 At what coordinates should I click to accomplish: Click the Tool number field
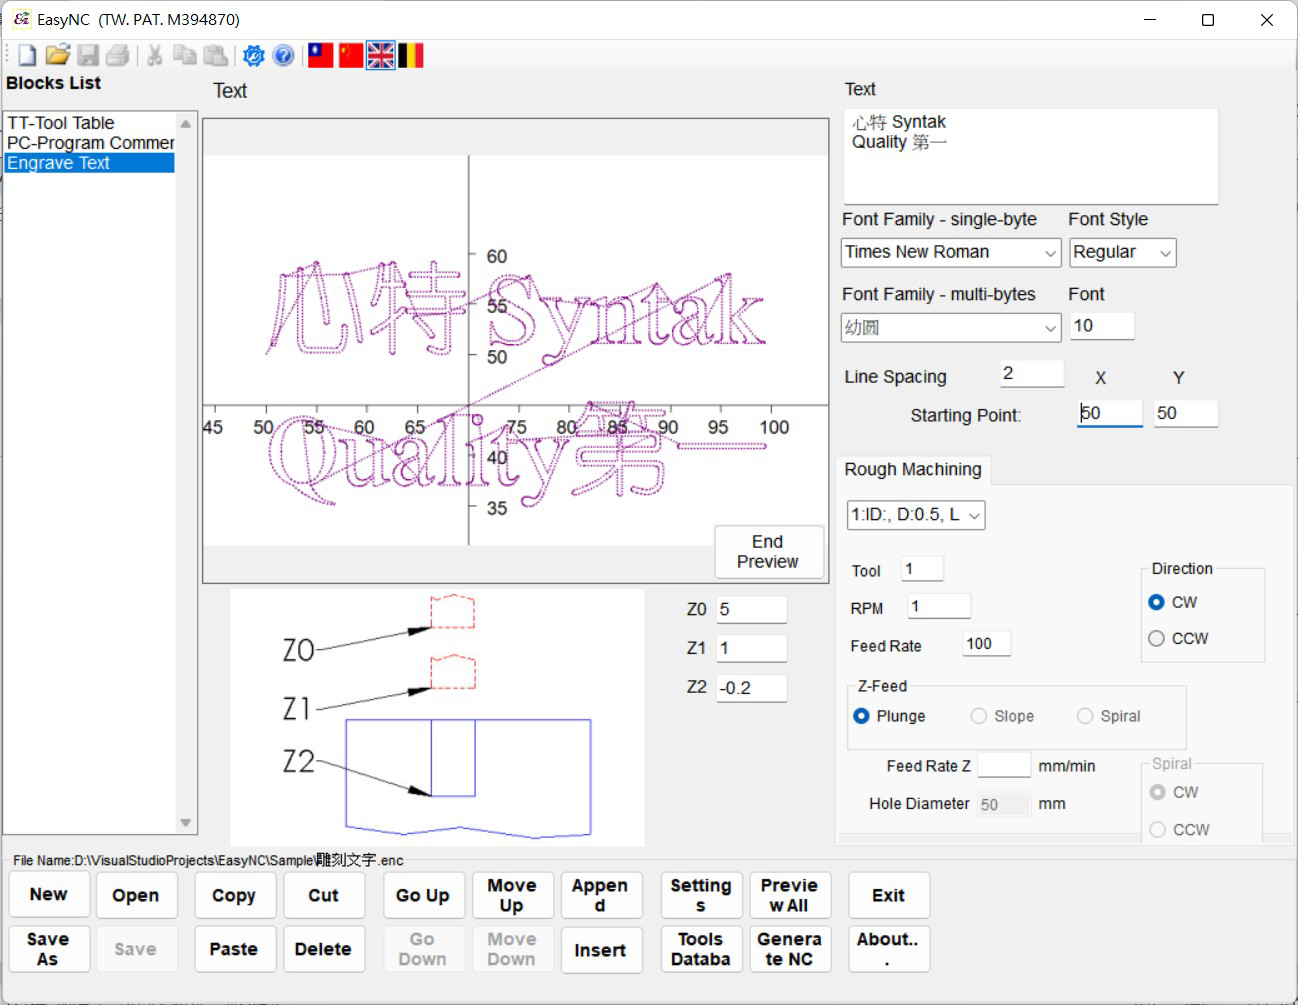(922, 569)
